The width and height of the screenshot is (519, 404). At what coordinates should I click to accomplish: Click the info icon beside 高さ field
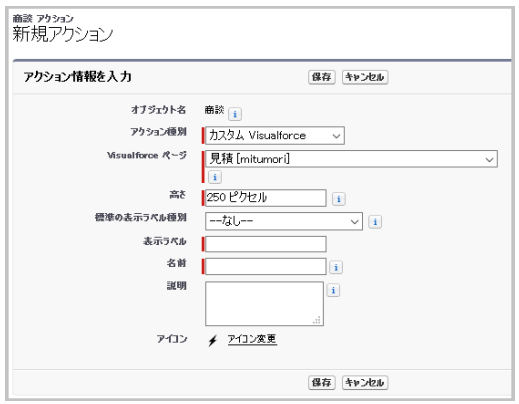coord(338,199)
